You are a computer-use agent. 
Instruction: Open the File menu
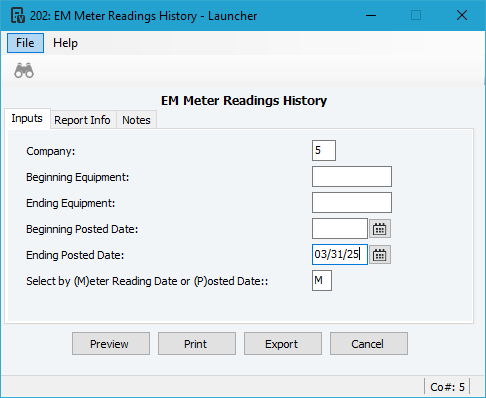(25, 43)
